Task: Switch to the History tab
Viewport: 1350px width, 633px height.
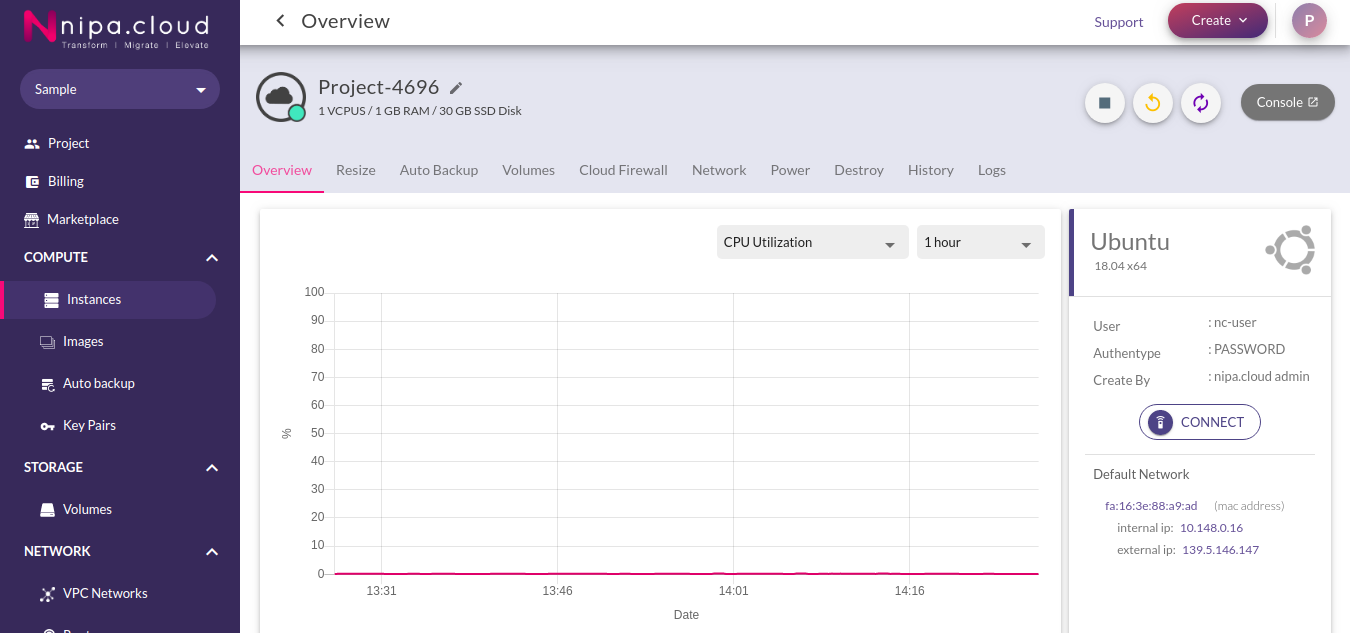Action: (x=931, y=170)
